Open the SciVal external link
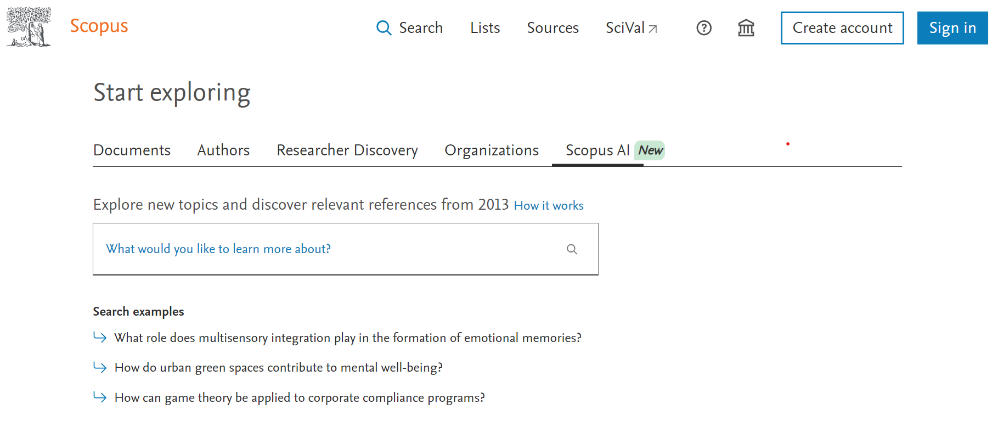This screenshot has width=998, height=443. tap(632, 28)
